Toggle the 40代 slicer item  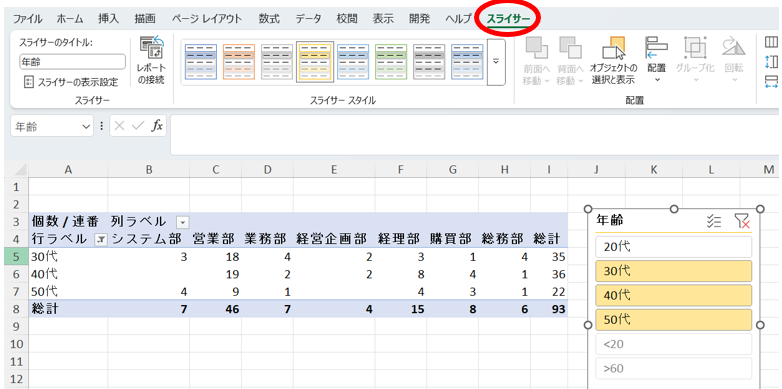click(673, 295)
